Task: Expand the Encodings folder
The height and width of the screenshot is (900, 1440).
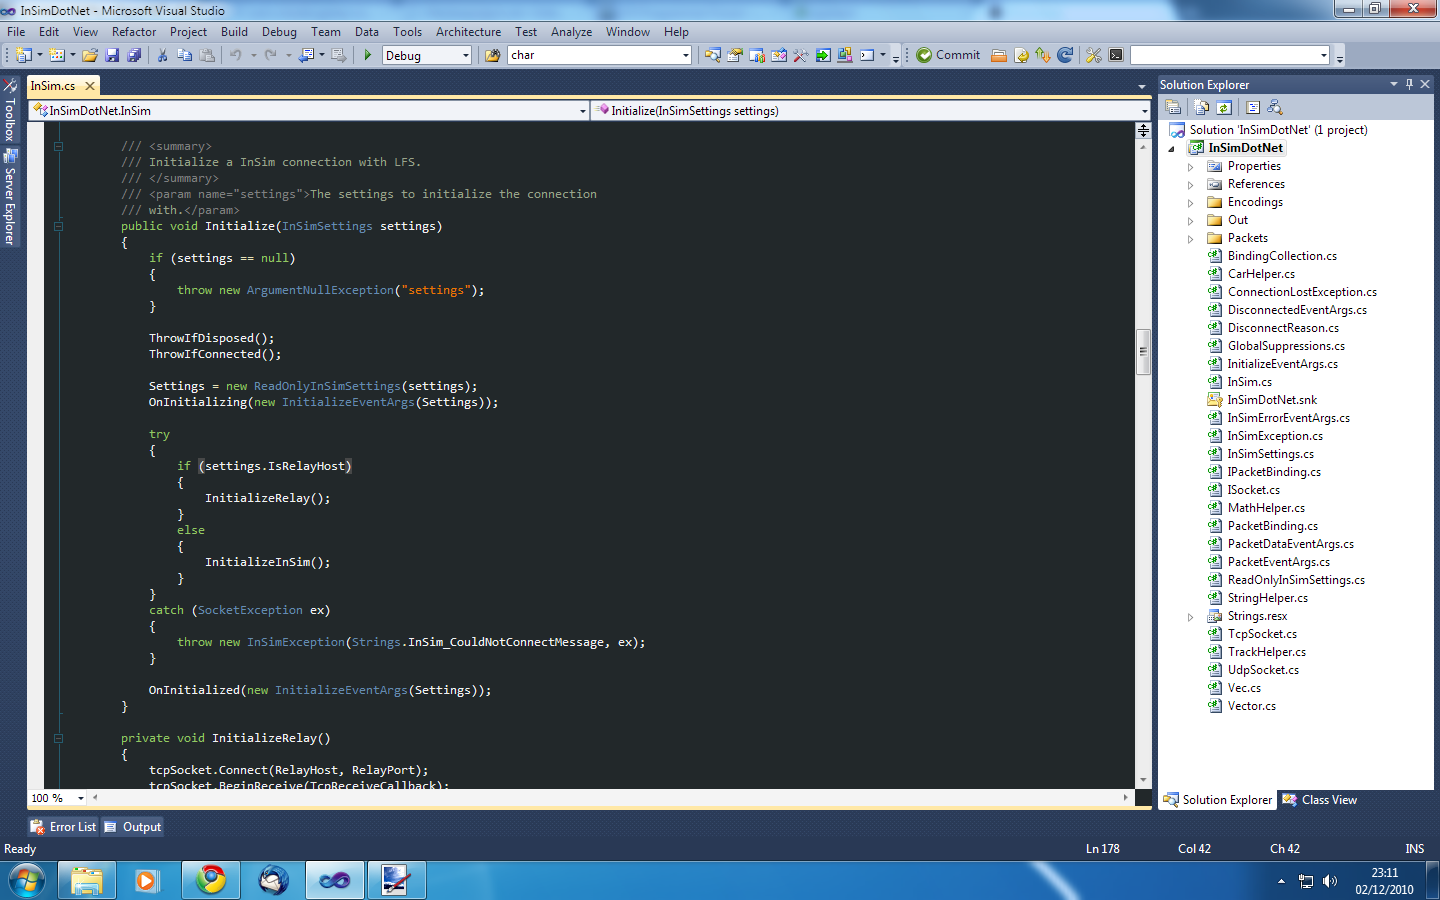Action: coord(1190,203)
